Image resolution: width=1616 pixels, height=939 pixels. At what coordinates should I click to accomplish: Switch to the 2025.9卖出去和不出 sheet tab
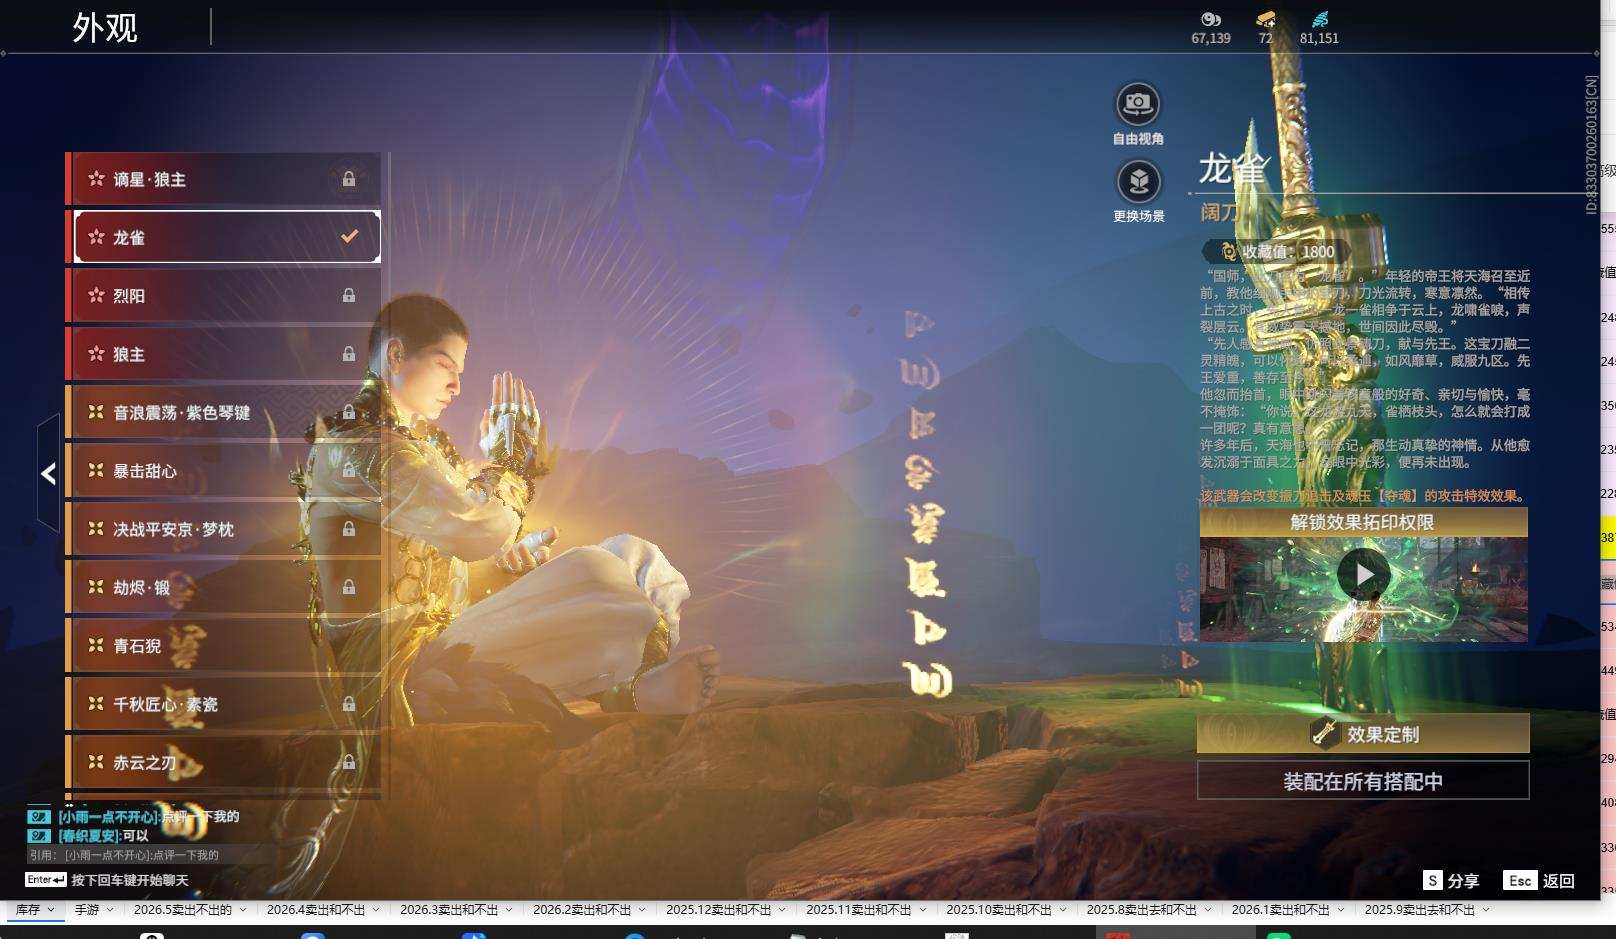click(1420, 910)
